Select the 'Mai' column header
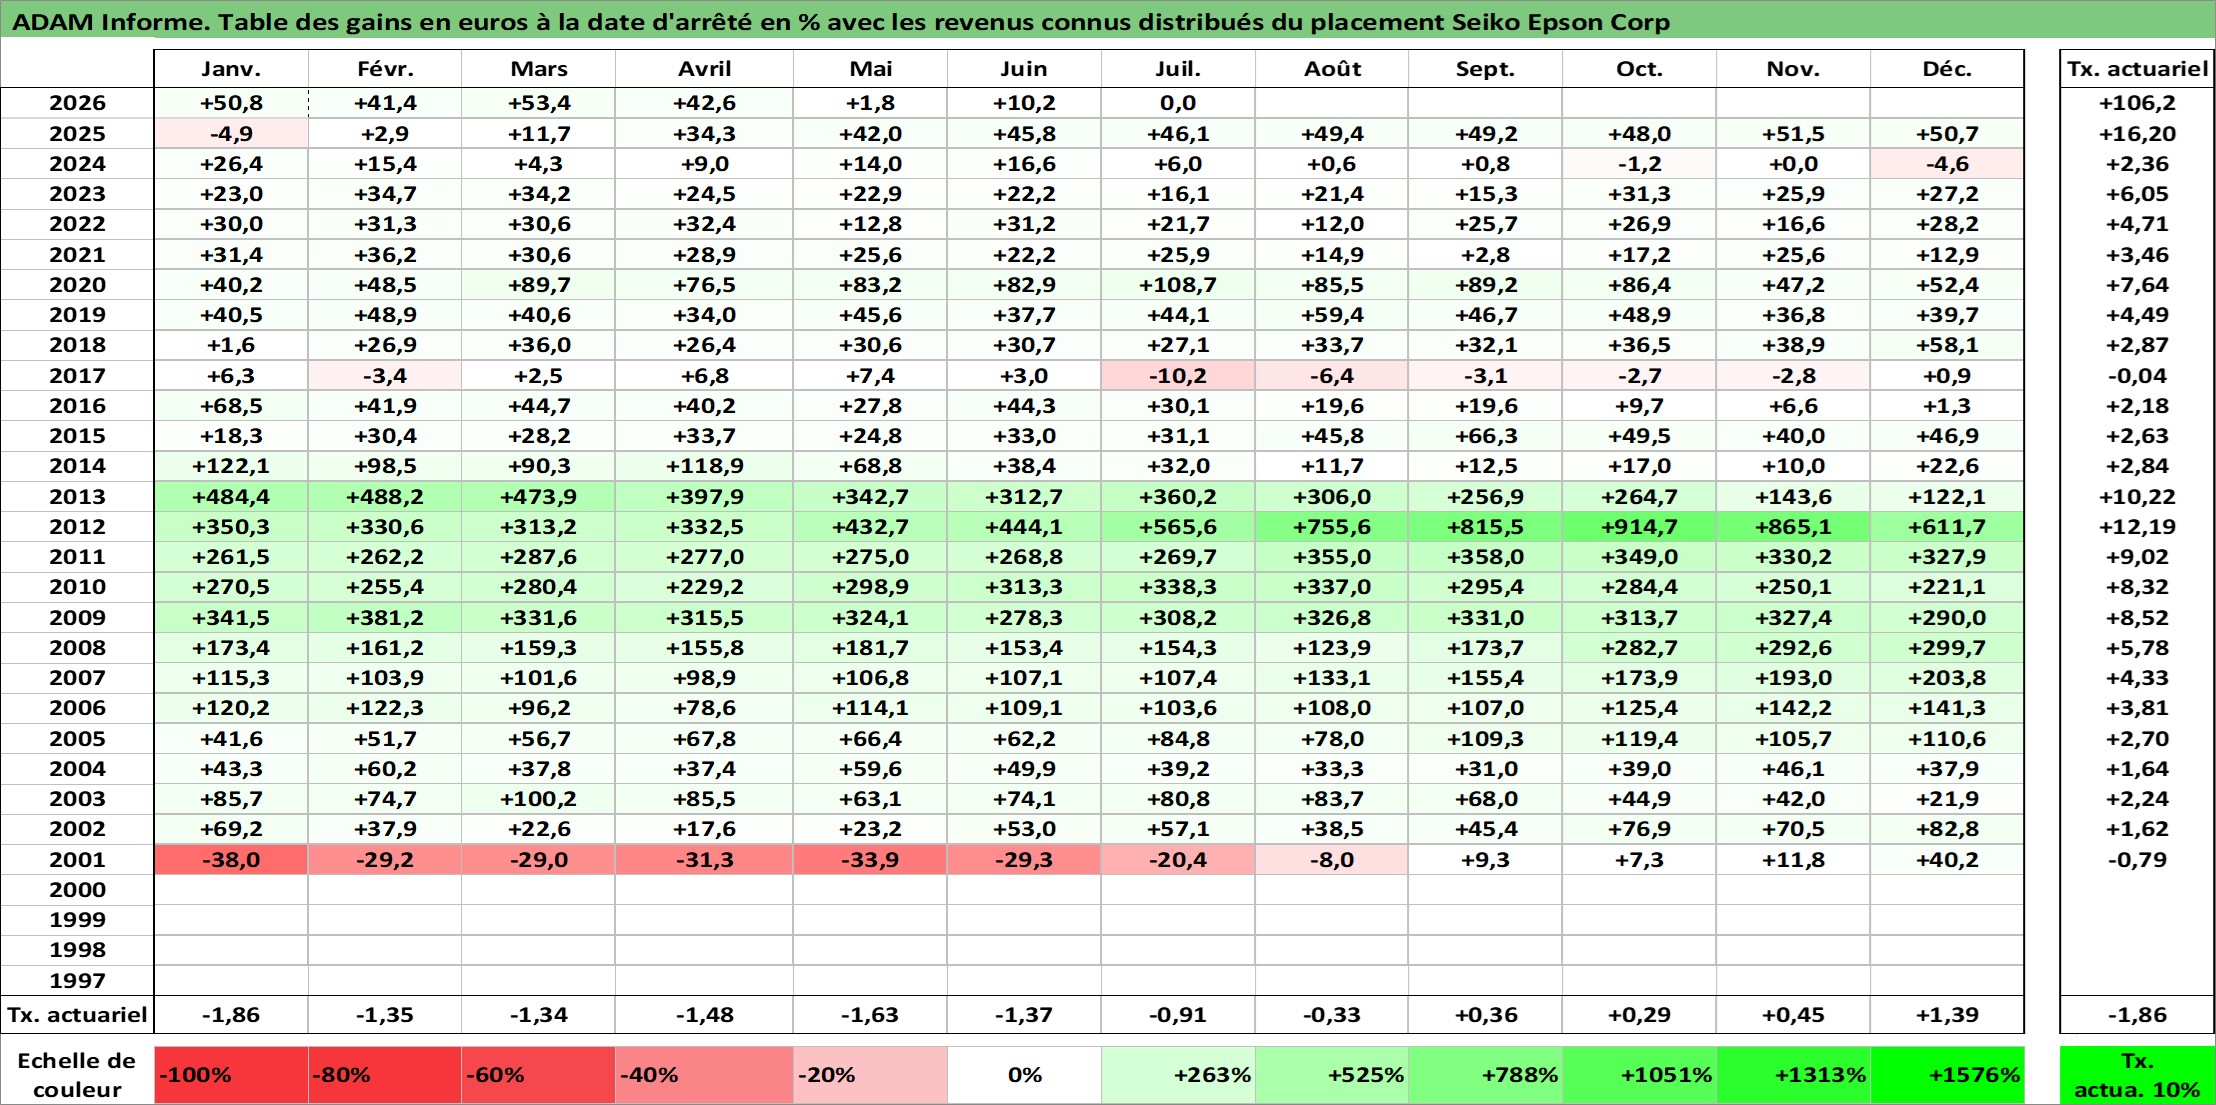This screenshot has height=1105, width=2216. [870, 69]
